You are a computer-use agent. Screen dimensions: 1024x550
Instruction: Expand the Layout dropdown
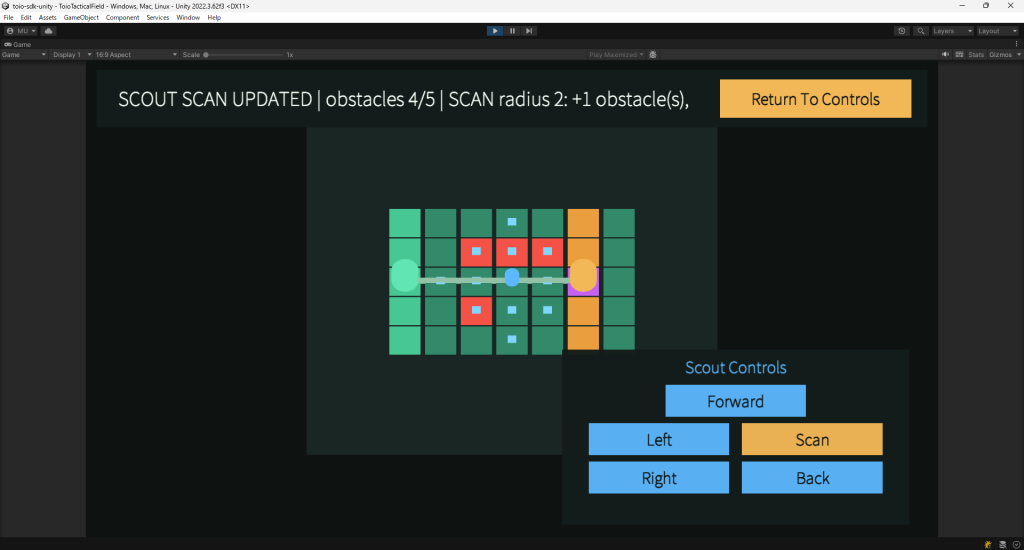tap(997, 31)
